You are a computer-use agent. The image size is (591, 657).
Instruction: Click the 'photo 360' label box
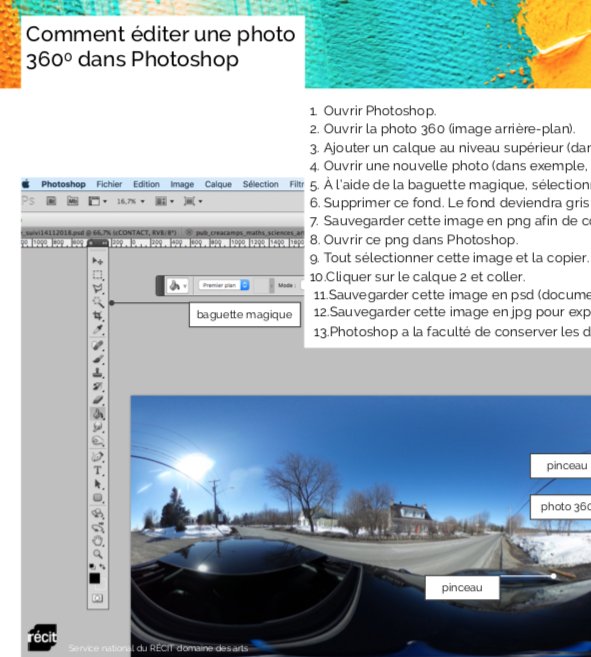click(561, 507)
